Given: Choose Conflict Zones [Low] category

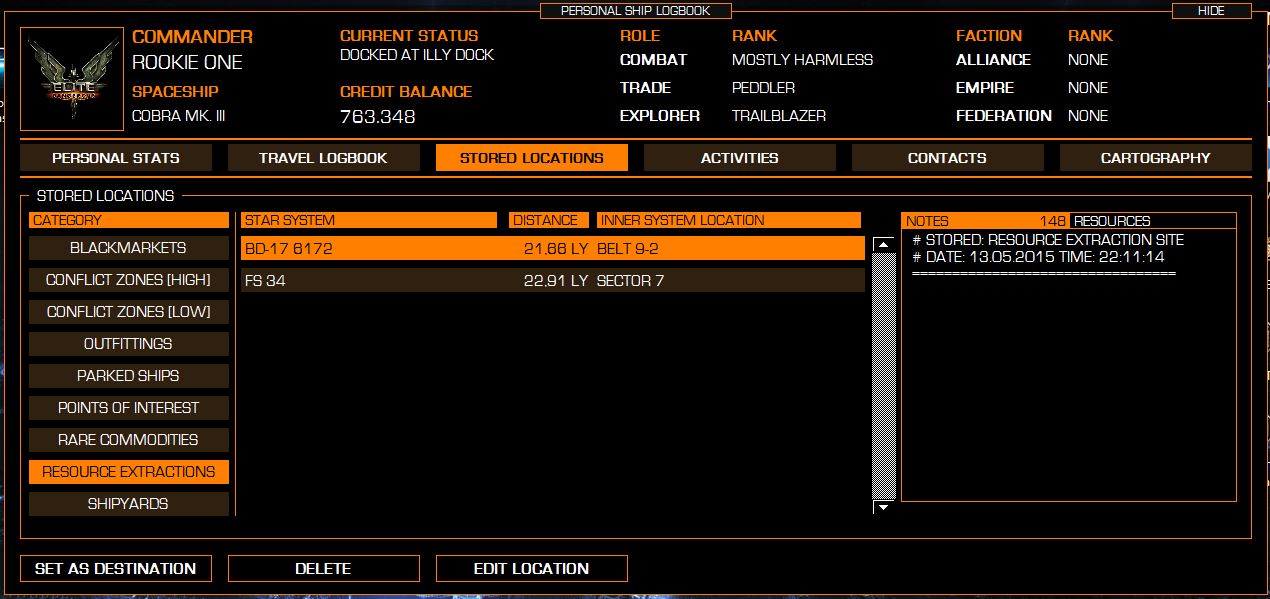Looking at the screenshot, I should 129,312.
